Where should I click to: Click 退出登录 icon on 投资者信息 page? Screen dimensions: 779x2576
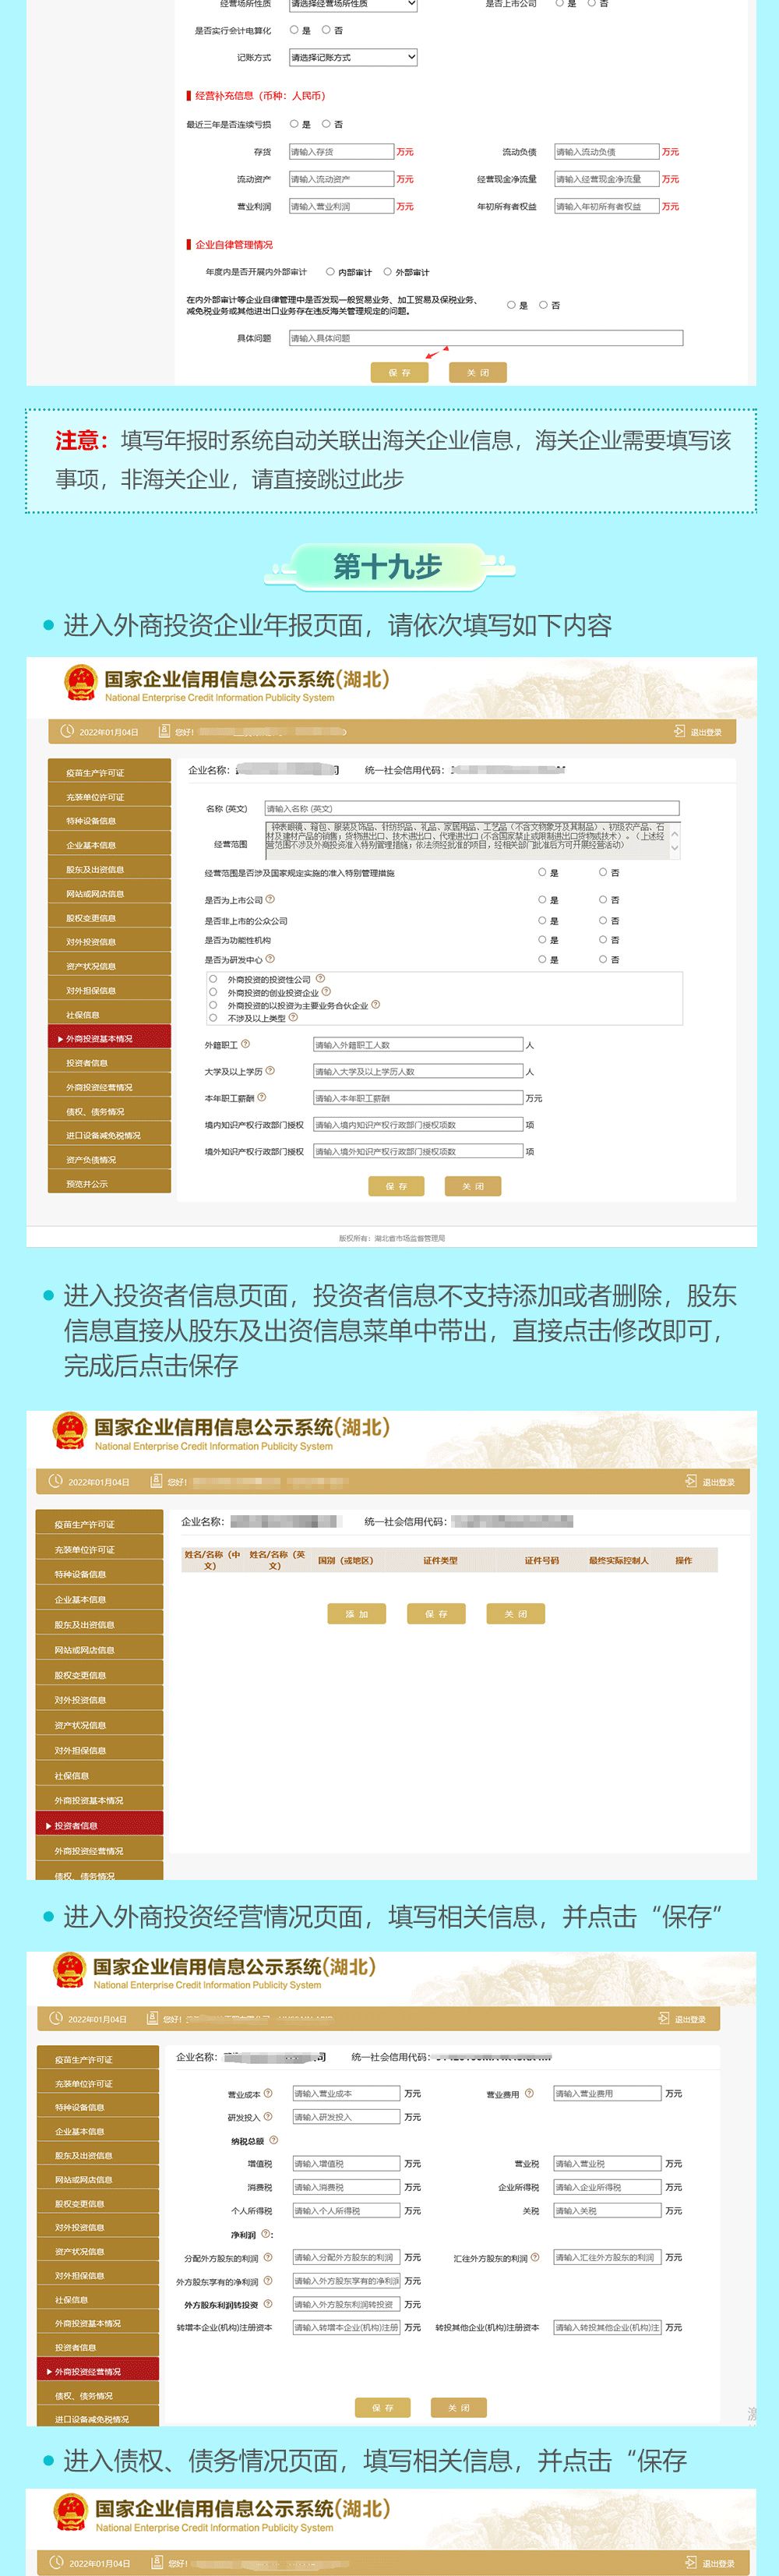pyautogui.click(x=691, y=1481)
